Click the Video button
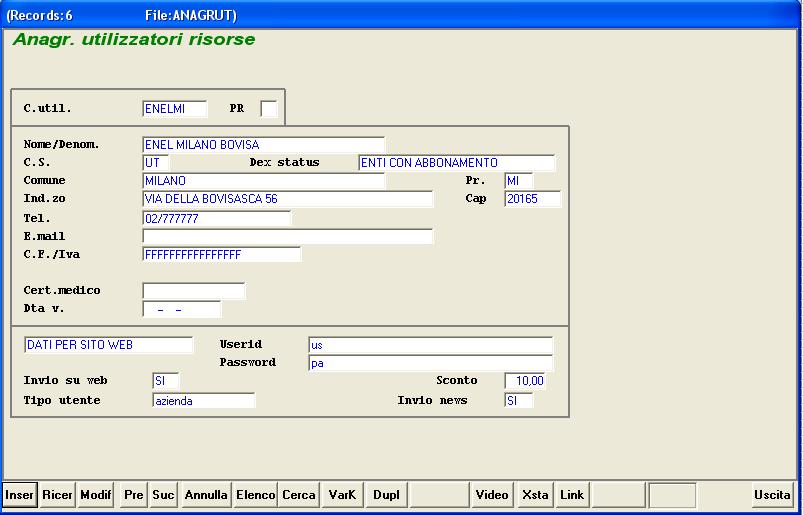Viewport: 803px width, 515px height. (492, 495)
